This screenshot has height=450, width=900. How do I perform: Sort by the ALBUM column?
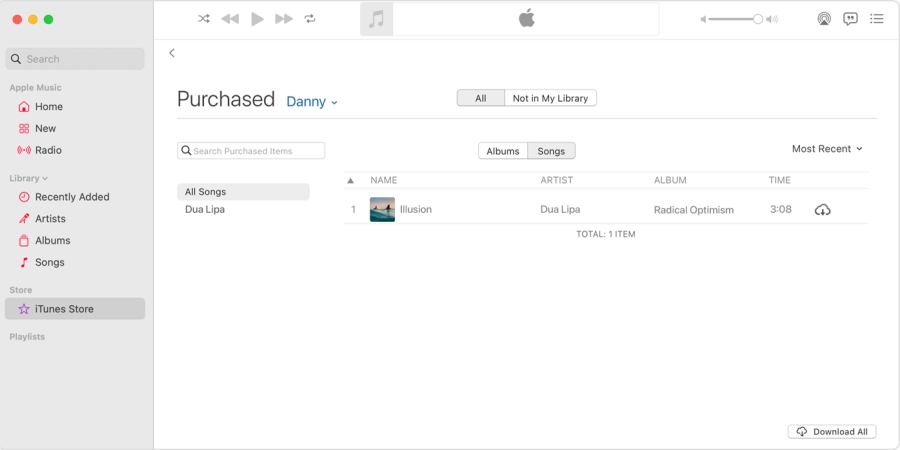[x=670, y=180]
